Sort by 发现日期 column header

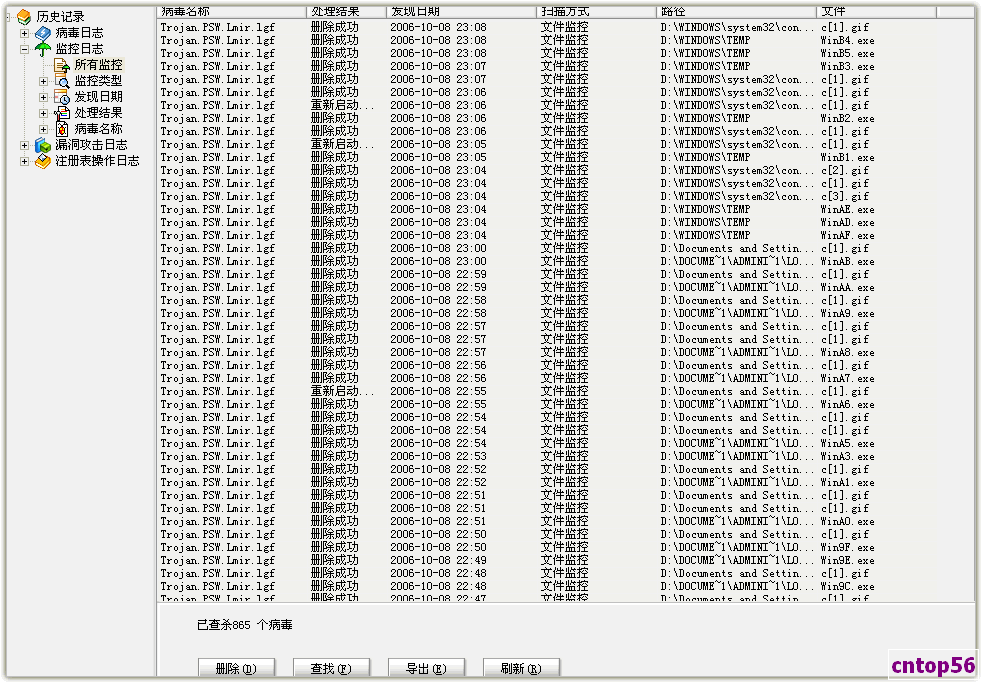[462, 12]
